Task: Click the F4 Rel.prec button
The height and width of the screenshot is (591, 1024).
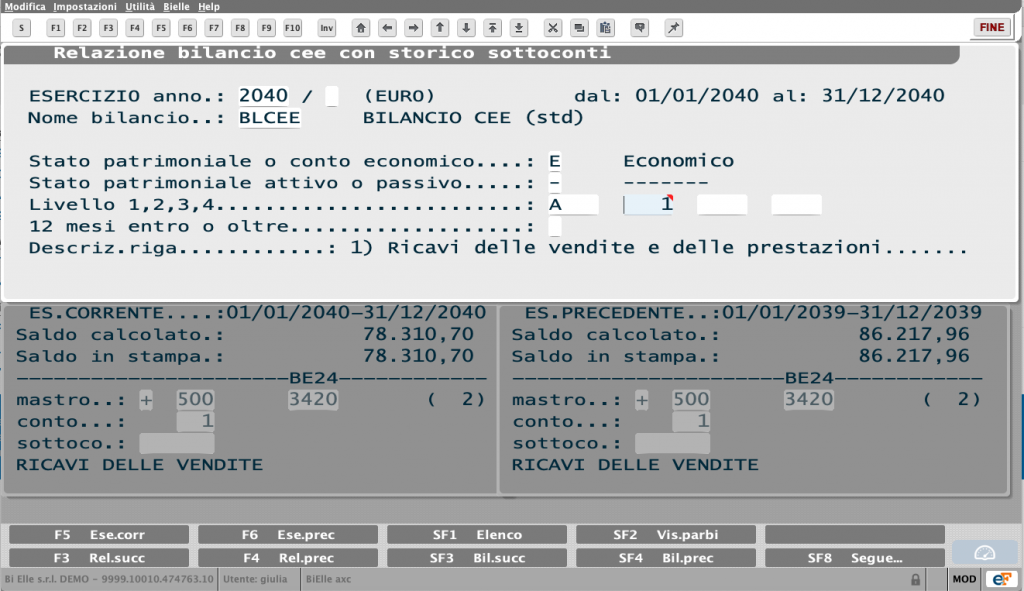Action: 288,558
